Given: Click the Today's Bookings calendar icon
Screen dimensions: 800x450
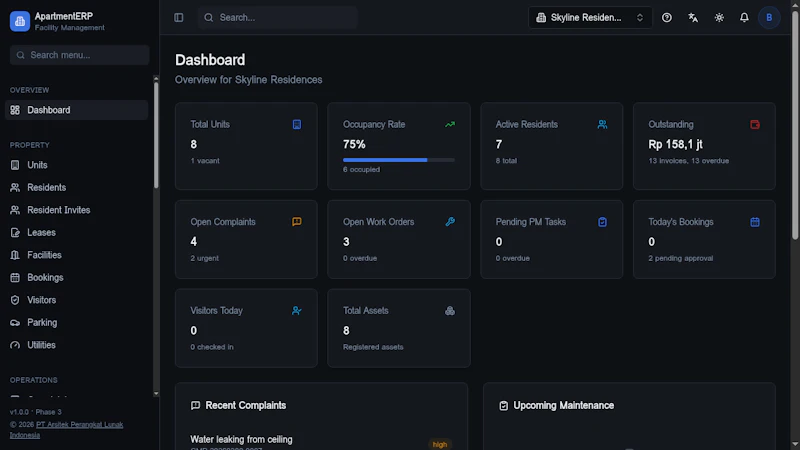Looking at the screenshot, I should tap(755, 222).
